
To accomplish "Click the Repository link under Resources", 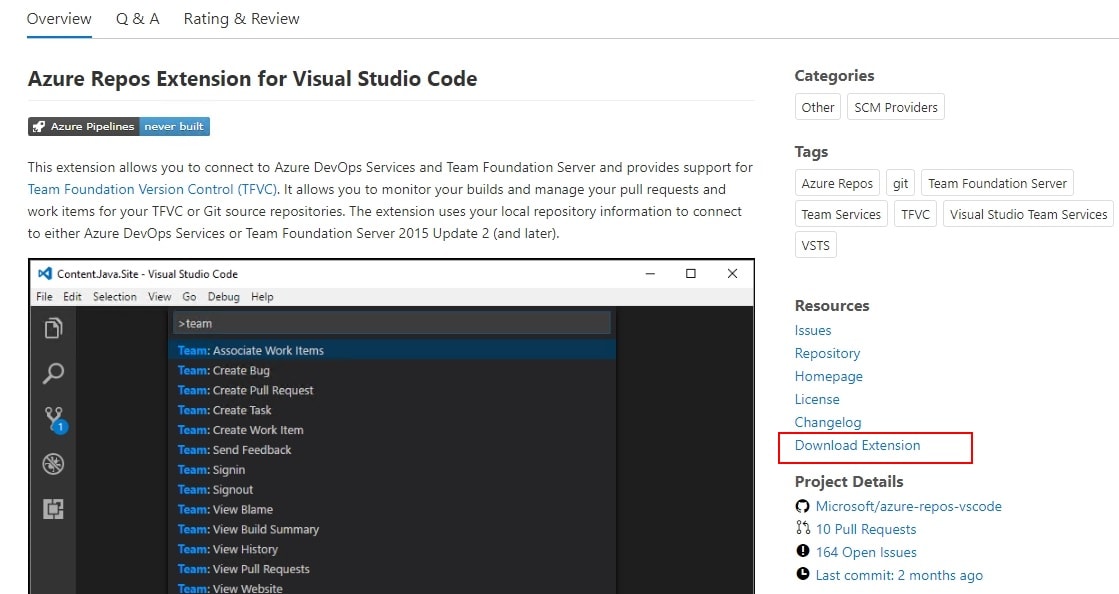I will coord(827,353).
